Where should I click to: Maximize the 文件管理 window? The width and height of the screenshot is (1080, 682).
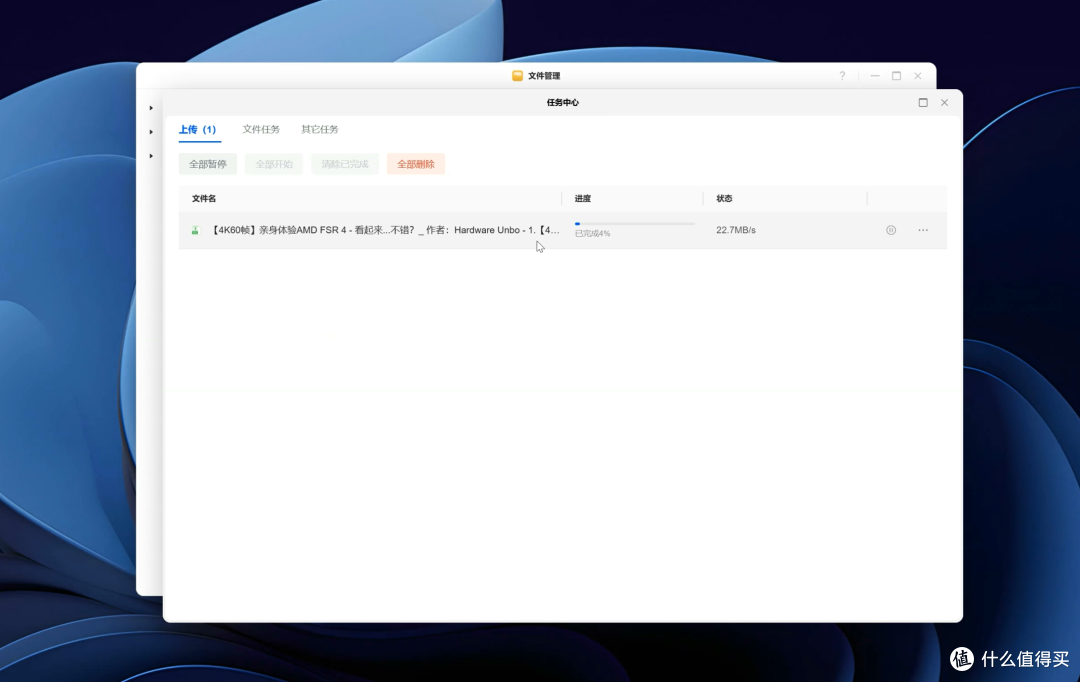click(x=896, y=76)
